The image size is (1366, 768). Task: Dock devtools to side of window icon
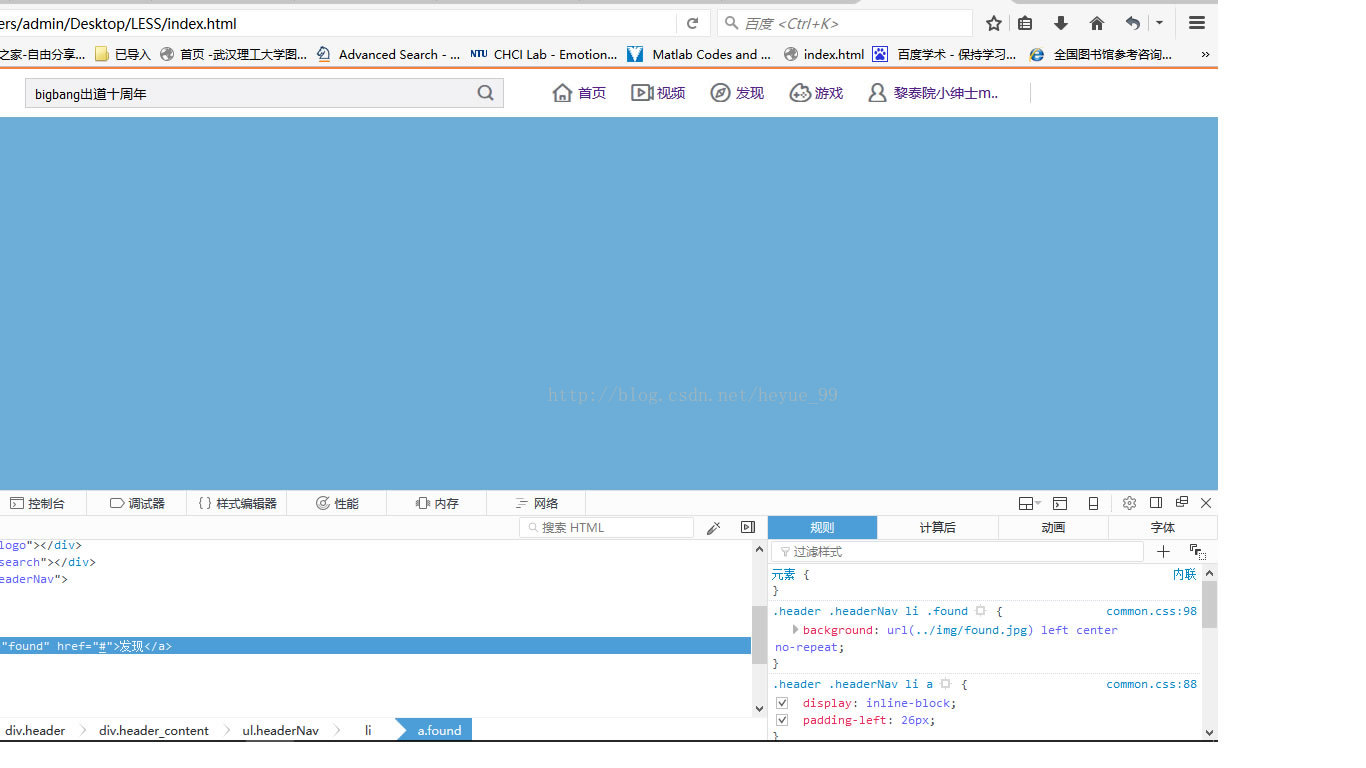pos(1156,503)
